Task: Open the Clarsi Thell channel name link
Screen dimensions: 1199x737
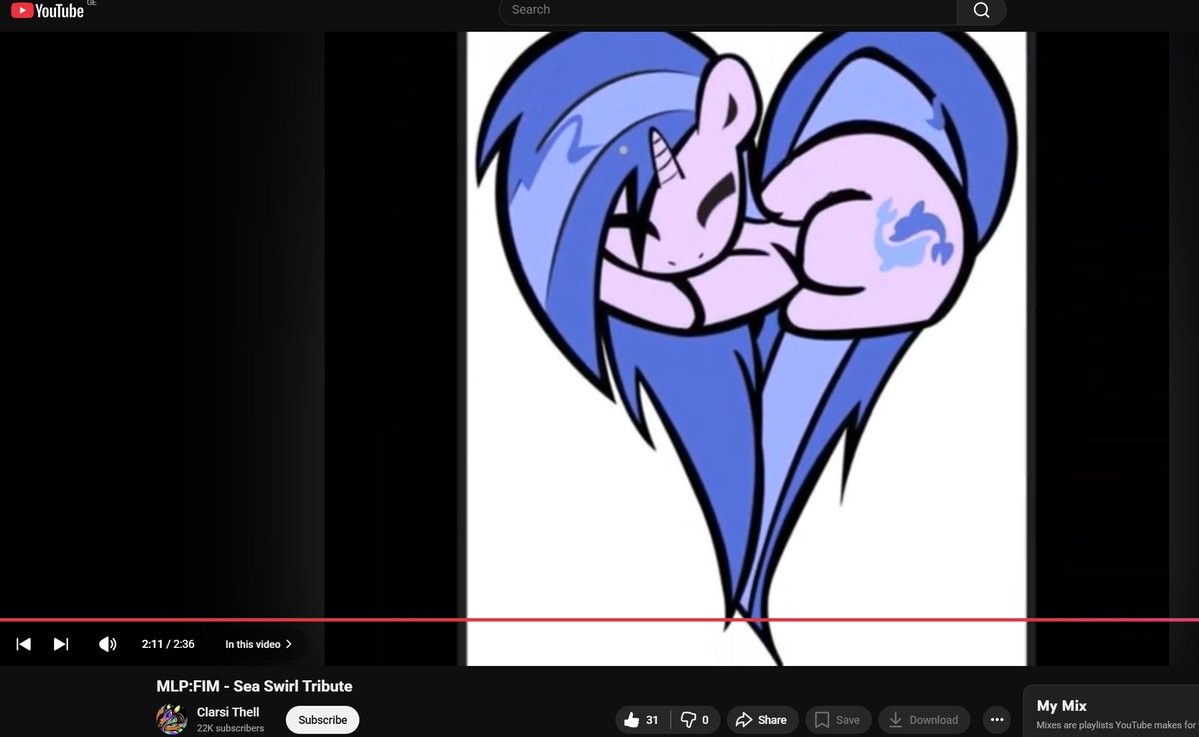Action: pos(228,712)
